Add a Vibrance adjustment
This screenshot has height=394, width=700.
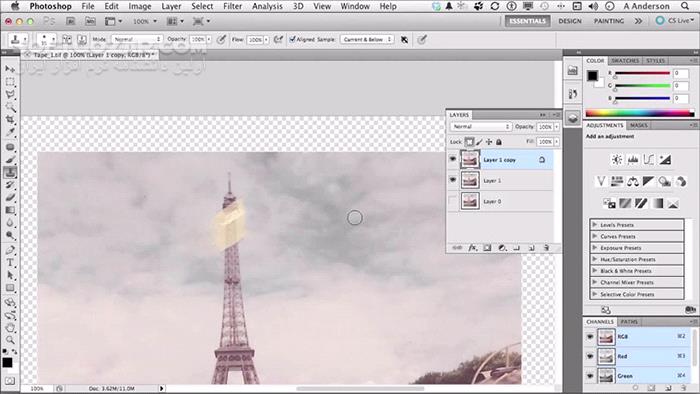pyautogui.click(x=601, y=181)
